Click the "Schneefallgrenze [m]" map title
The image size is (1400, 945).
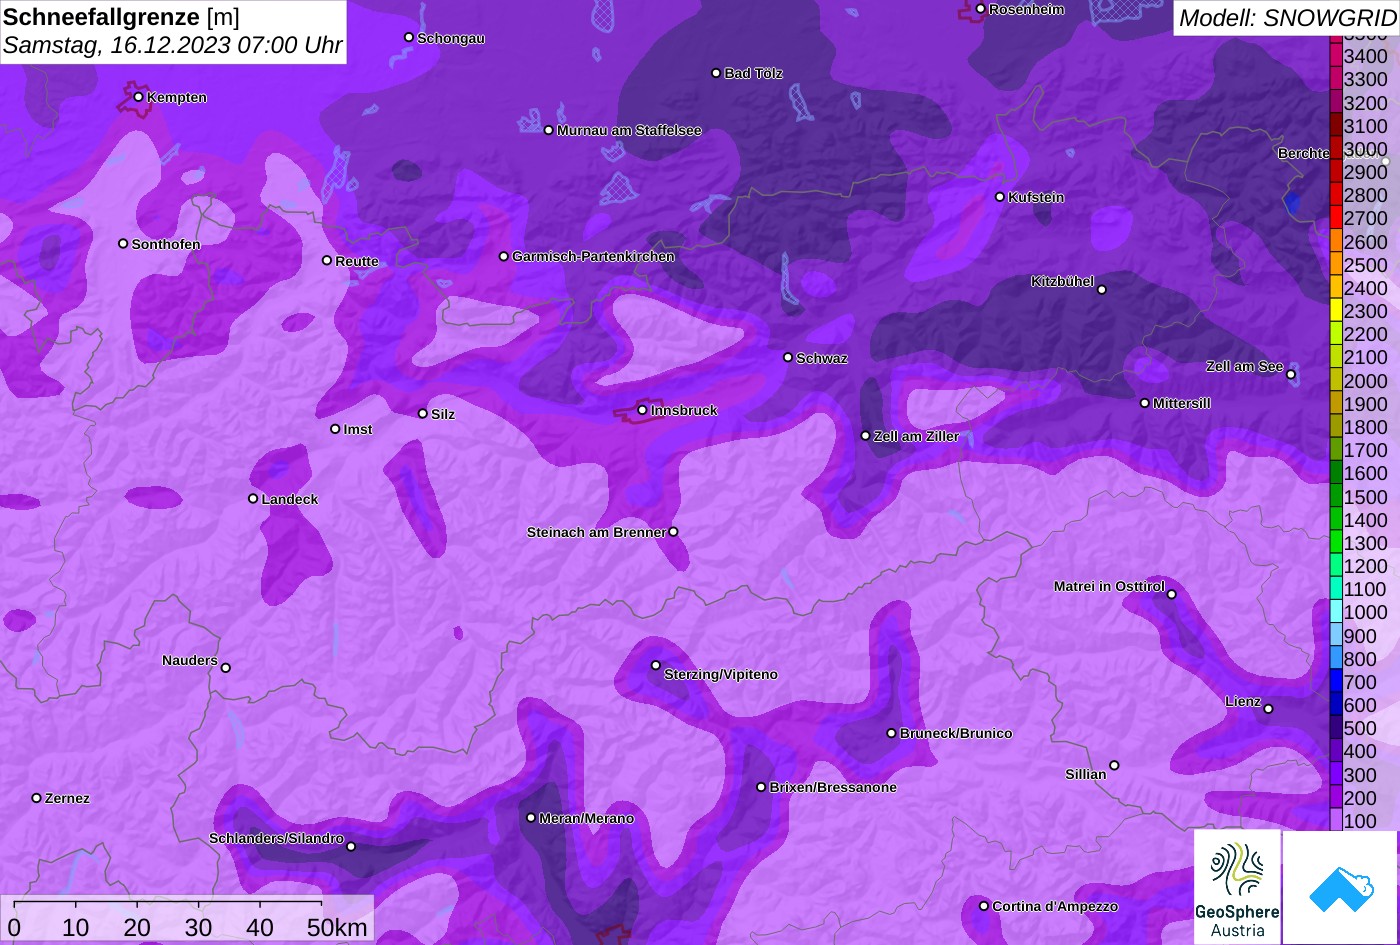[x=122, y=16]
